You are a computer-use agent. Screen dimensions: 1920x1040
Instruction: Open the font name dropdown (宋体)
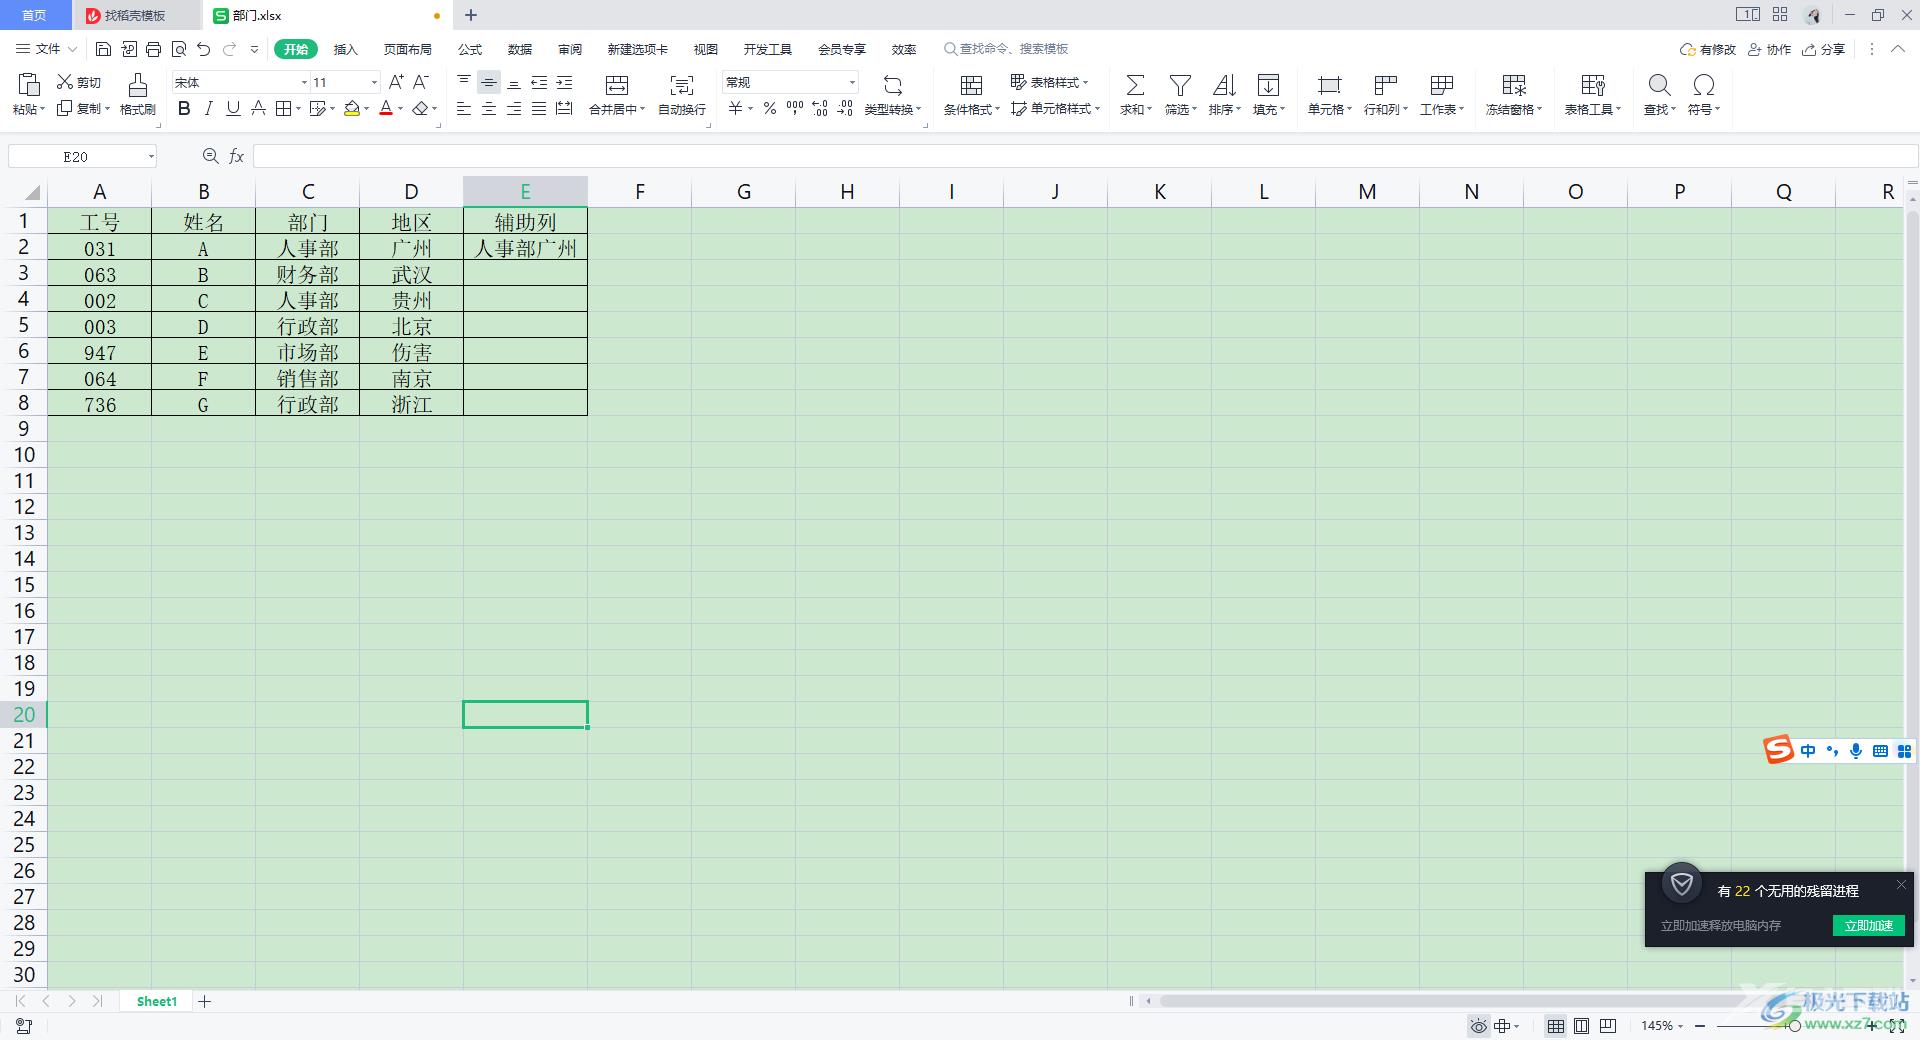(x=304, y=82)
